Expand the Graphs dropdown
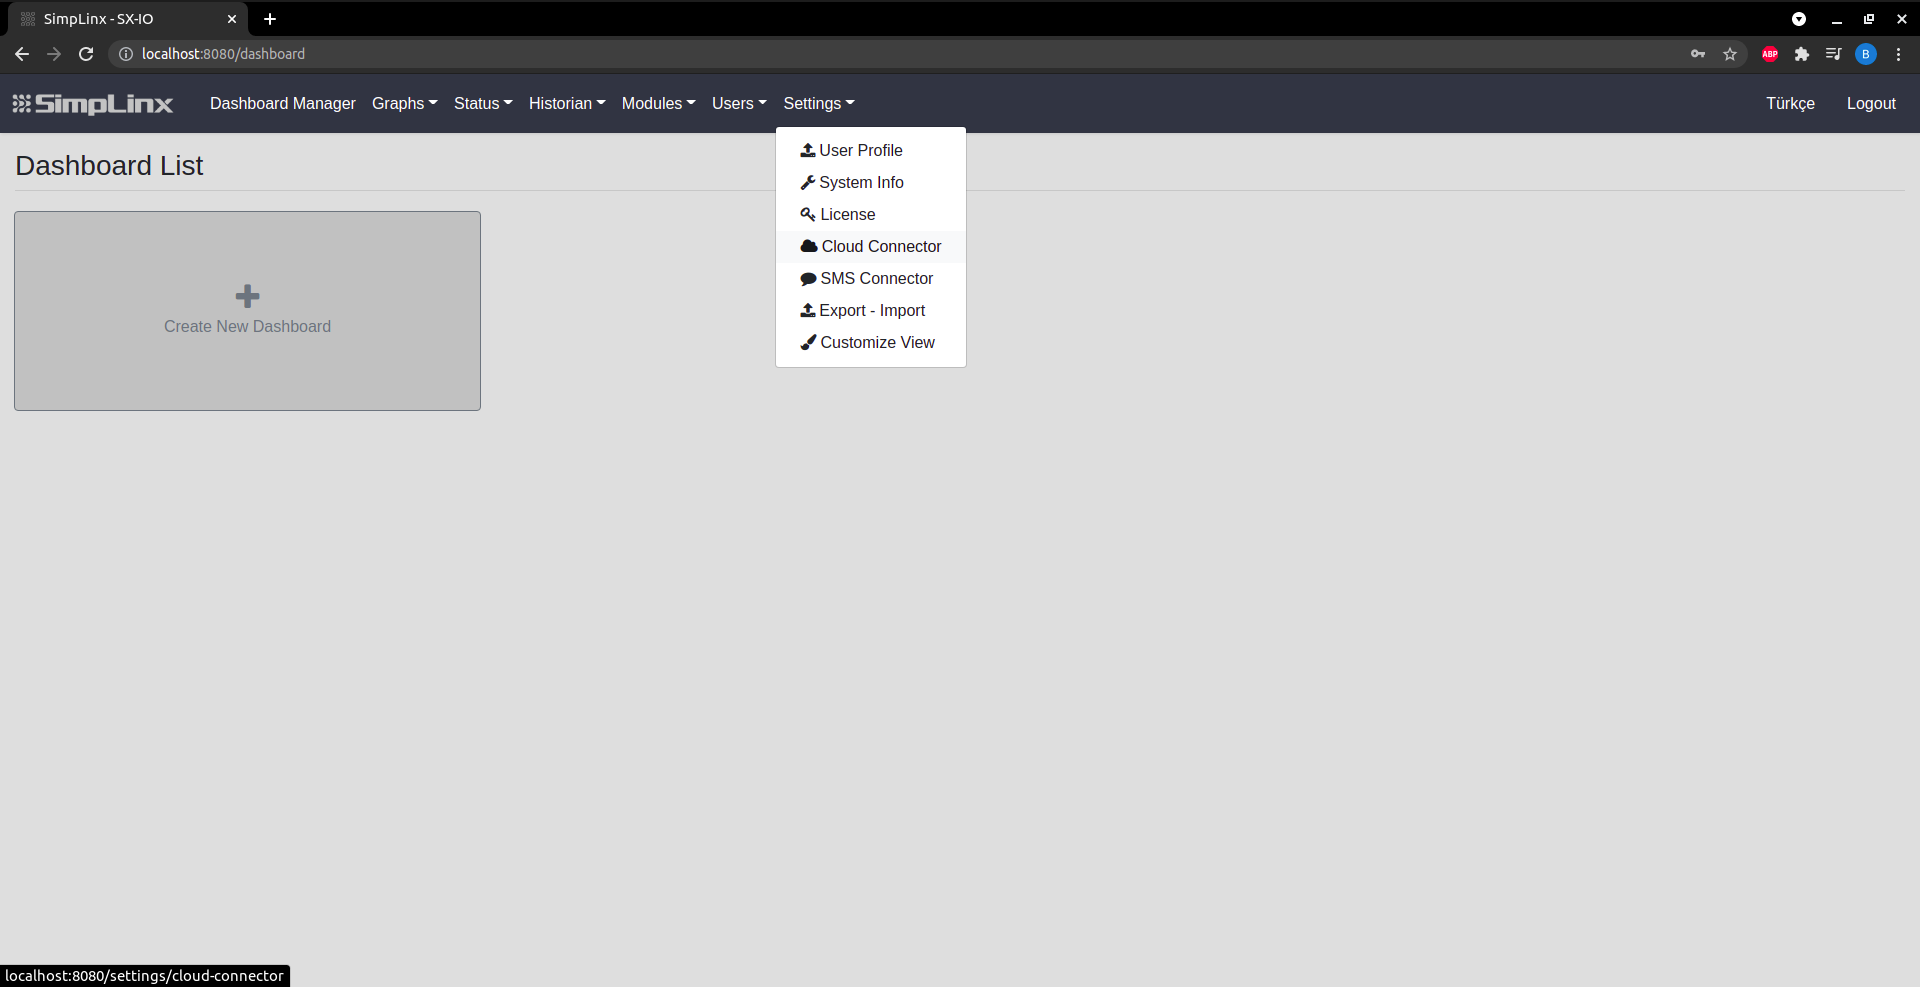 [x=404, y=103]
